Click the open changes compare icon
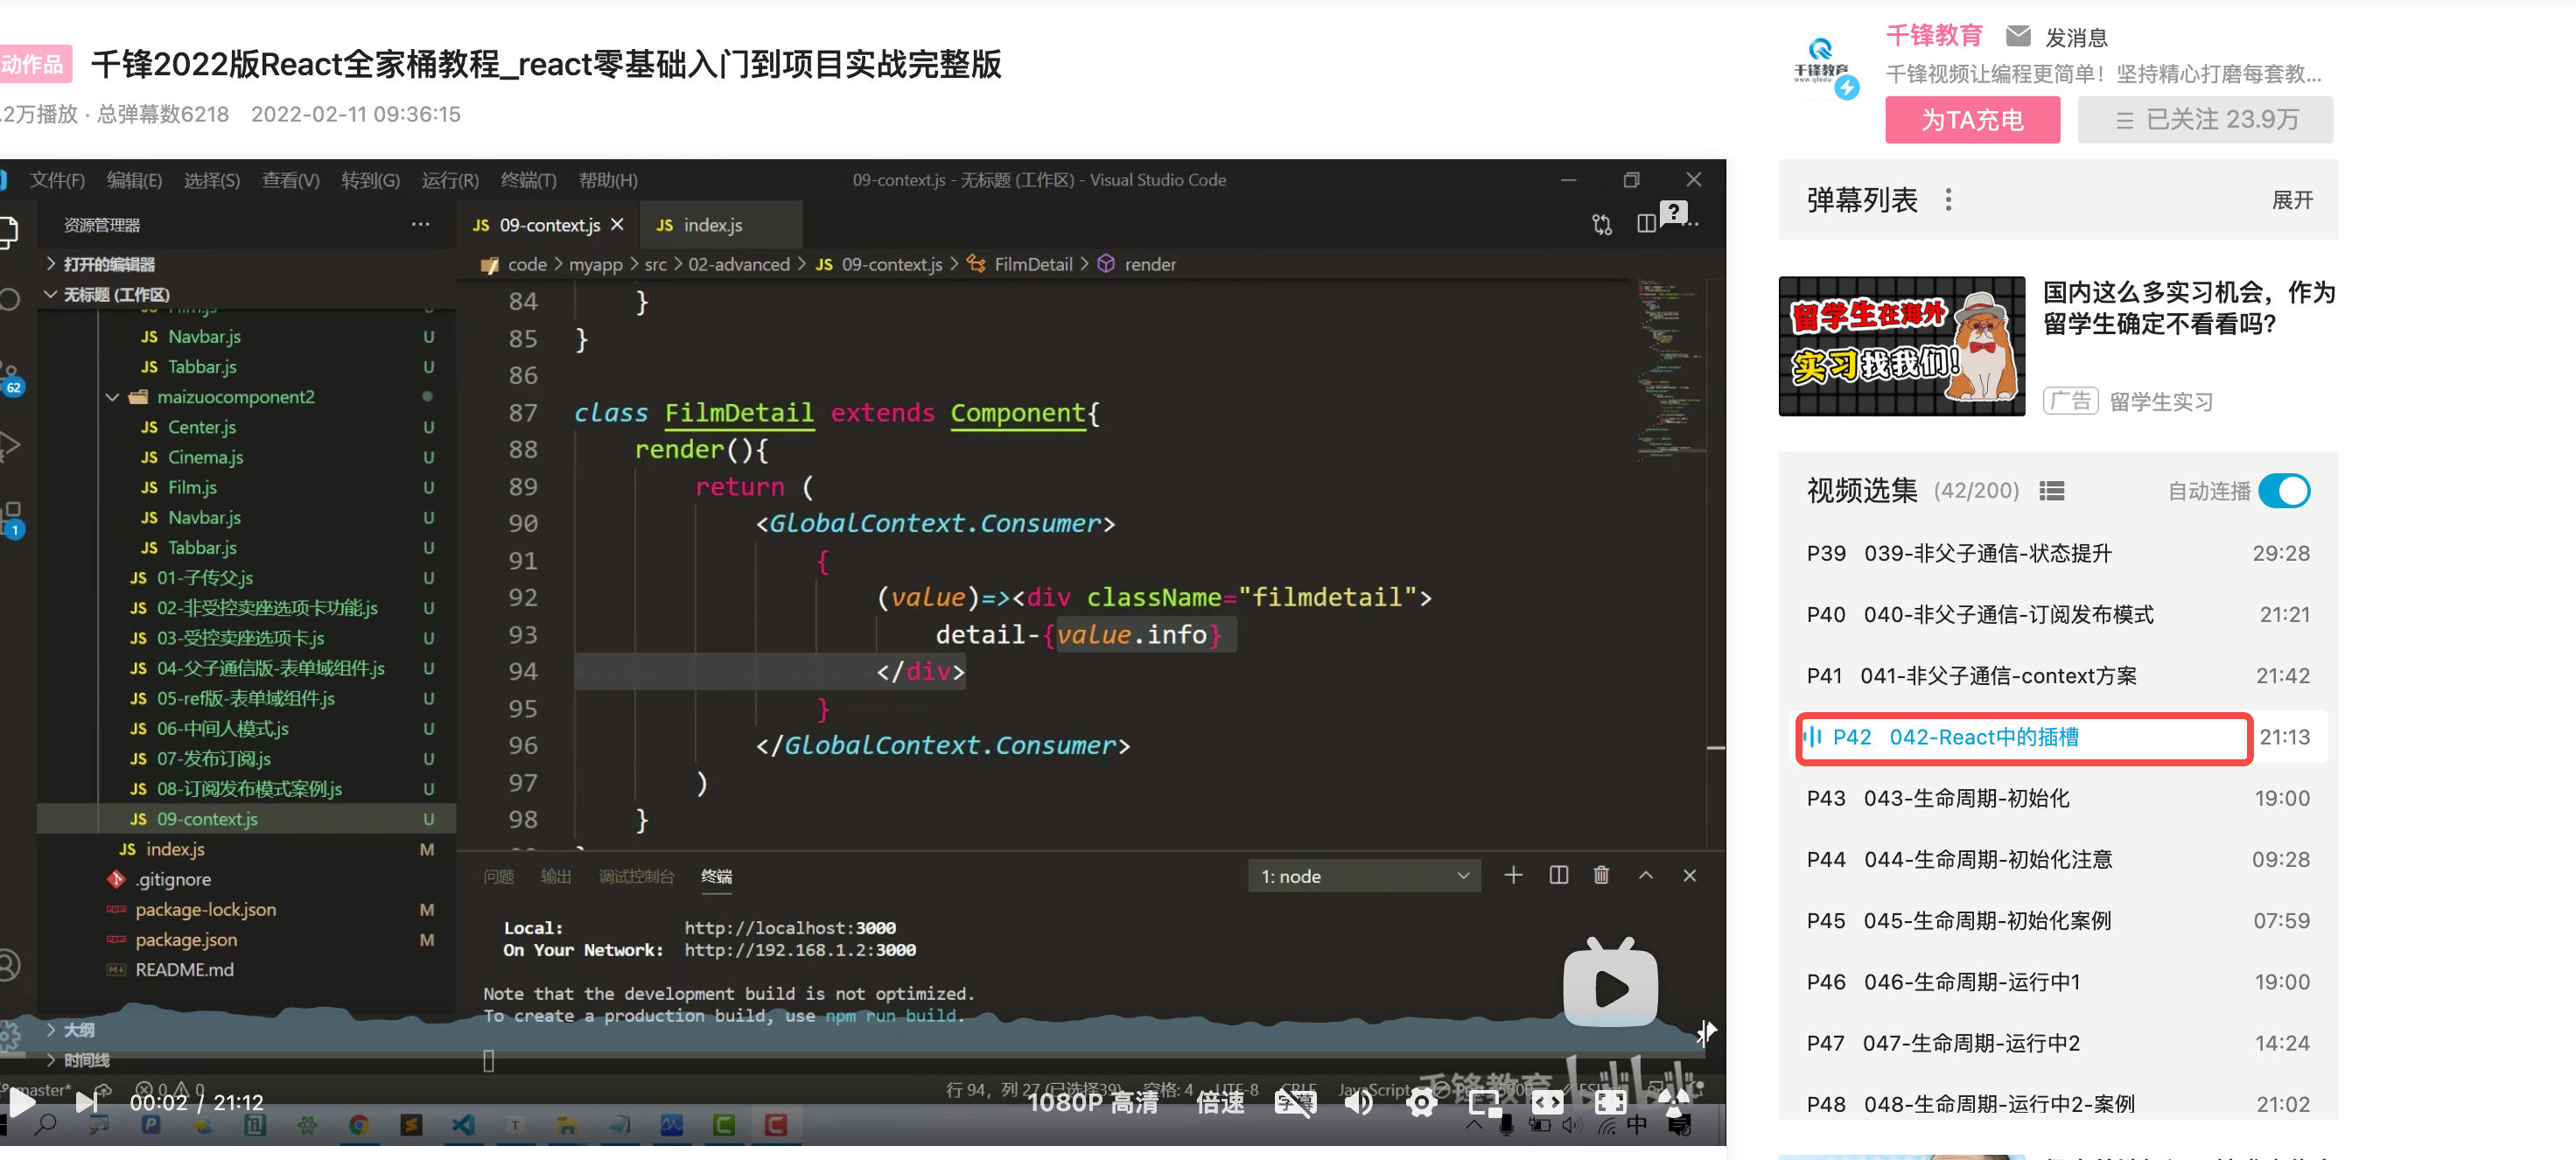 1601,225
